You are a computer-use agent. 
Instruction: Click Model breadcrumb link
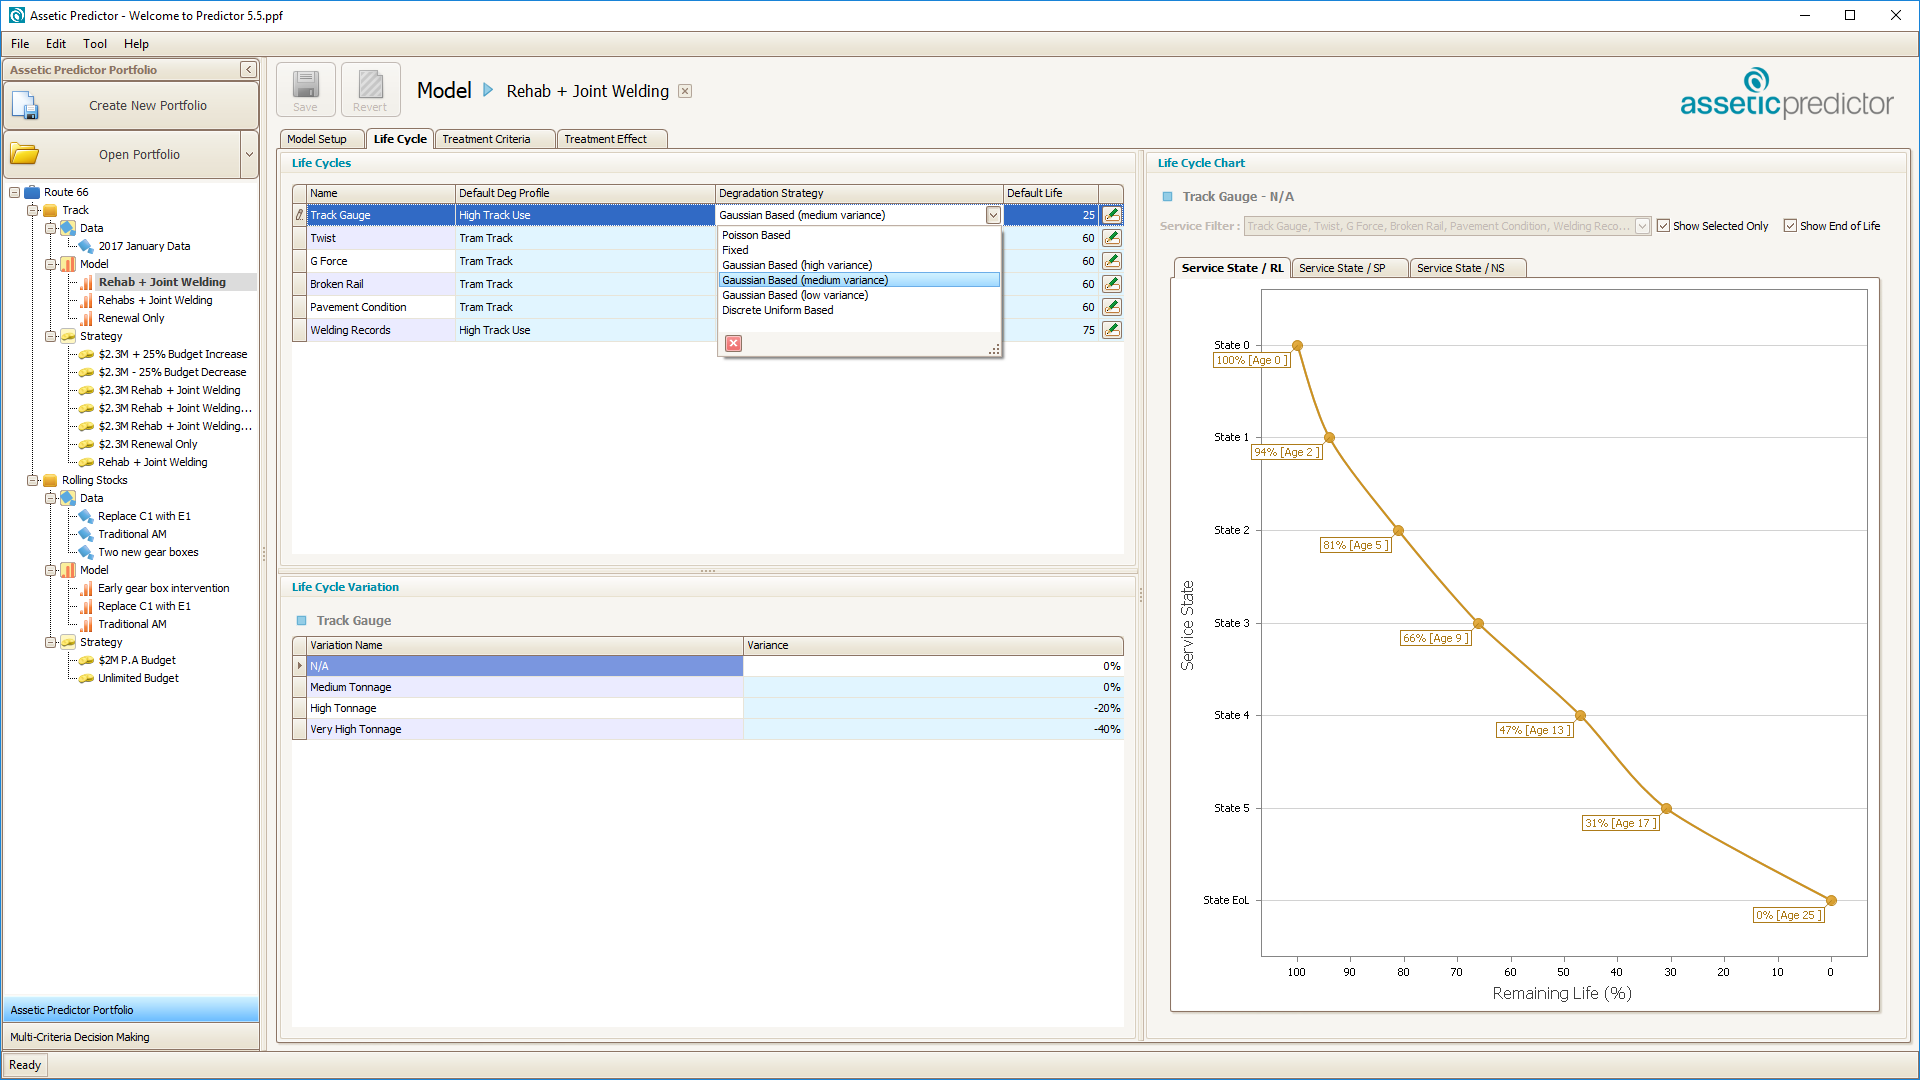click(x=444, y=91)
